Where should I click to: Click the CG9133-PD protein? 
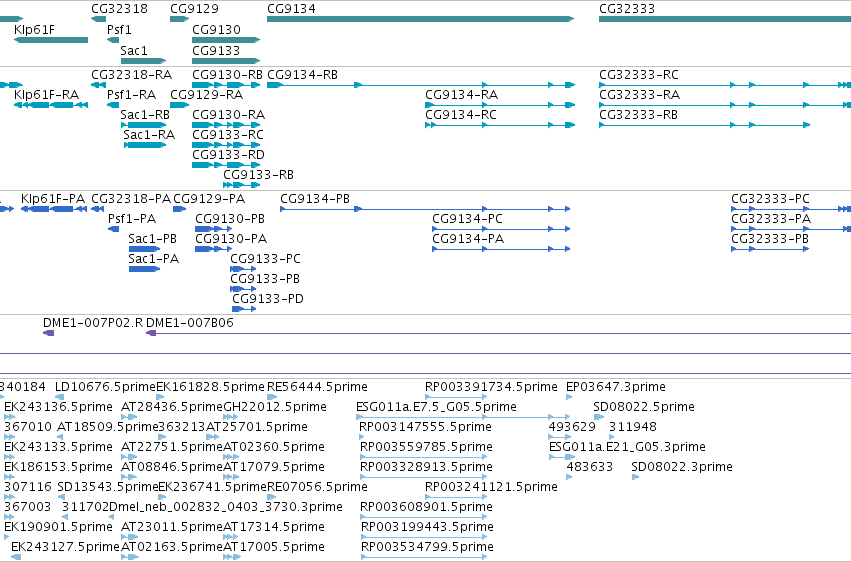(244, 309)
